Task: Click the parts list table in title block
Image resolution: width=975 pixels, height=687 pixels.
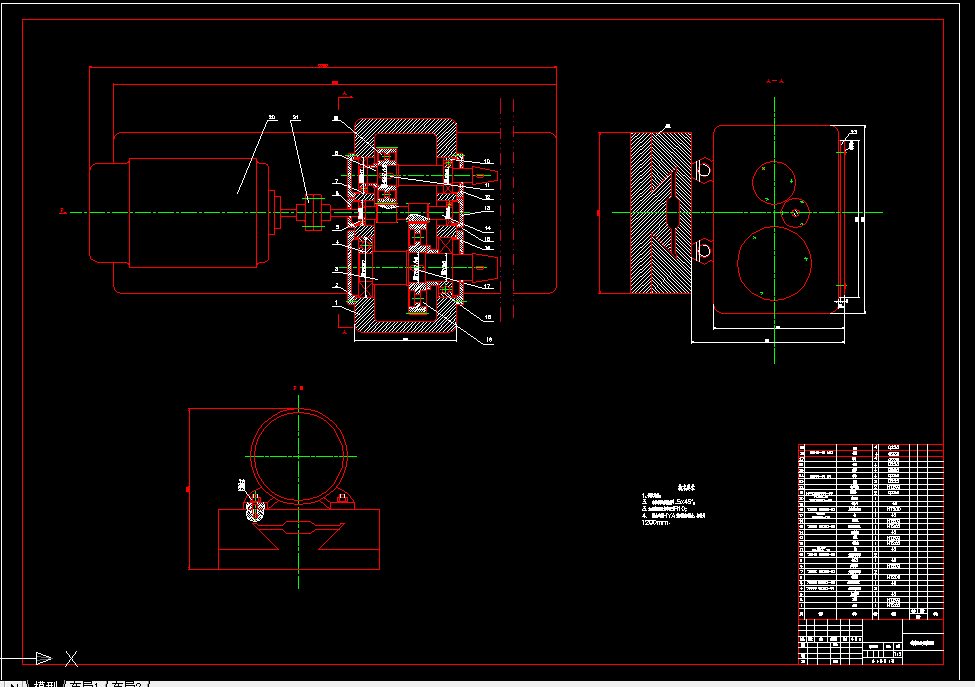Action: click(x=871, y=532)
